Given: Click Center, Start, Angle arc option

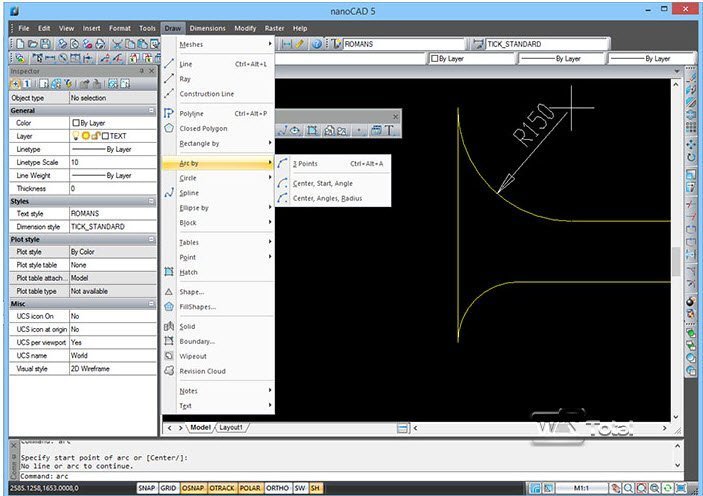Looking at the screenshot, I should click(322, 184).
